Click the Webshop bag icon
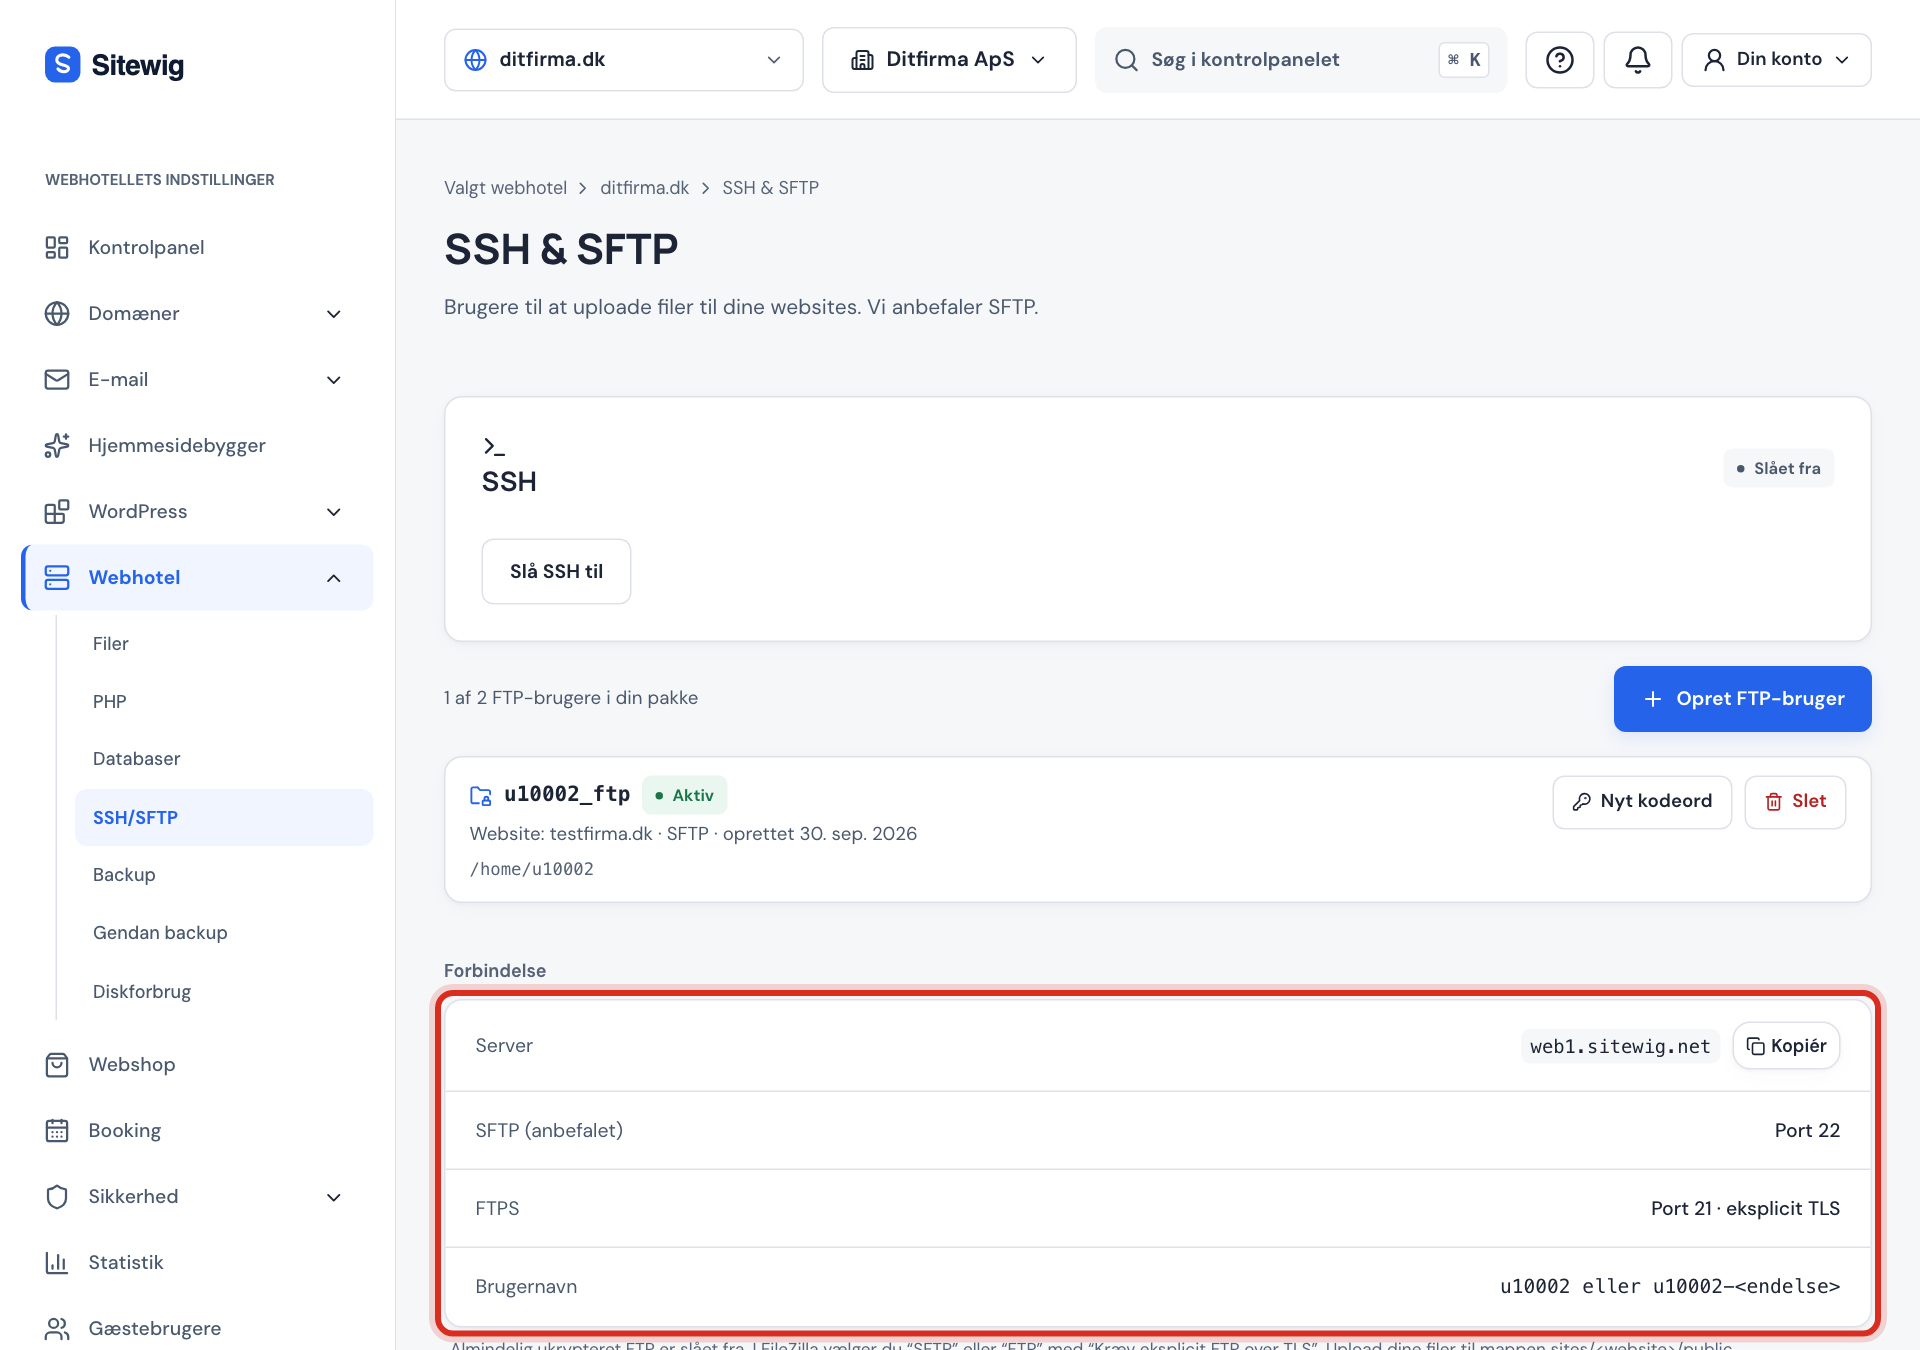 (57, 1065)
